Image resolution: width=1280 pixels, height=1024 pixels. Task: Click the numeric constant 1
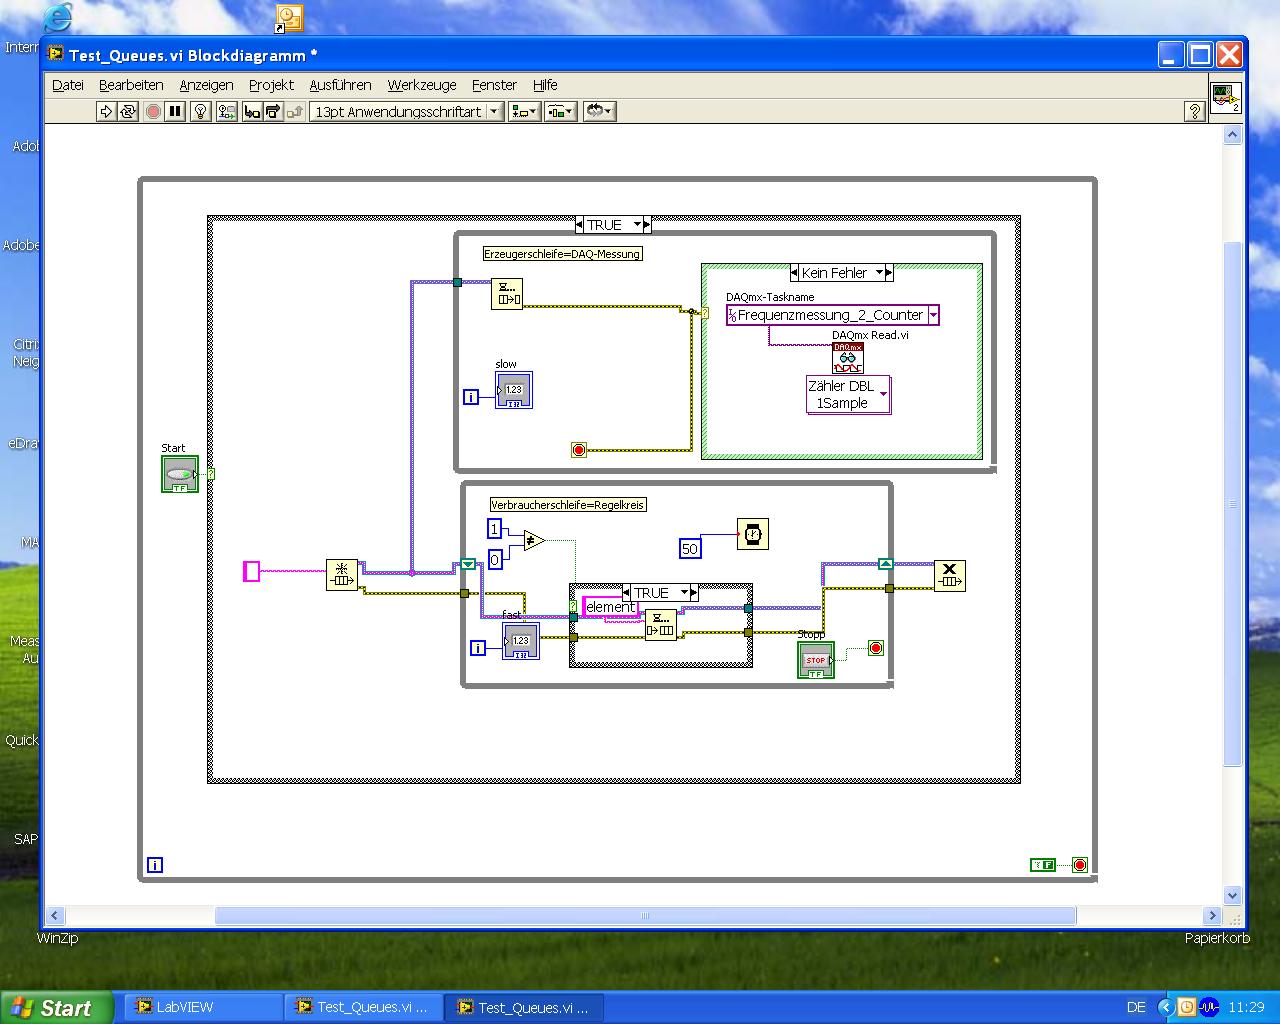[494, 529]
